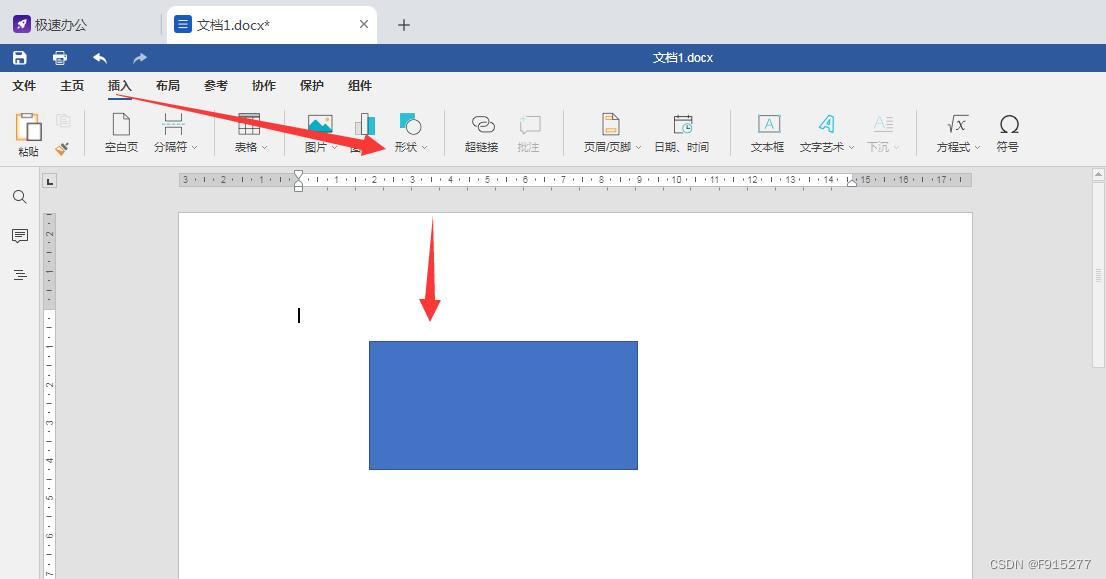Open the 极速办公 home tab
Image resolution: width=1106 pixels, height=579 pixels.
coord(51,25)
